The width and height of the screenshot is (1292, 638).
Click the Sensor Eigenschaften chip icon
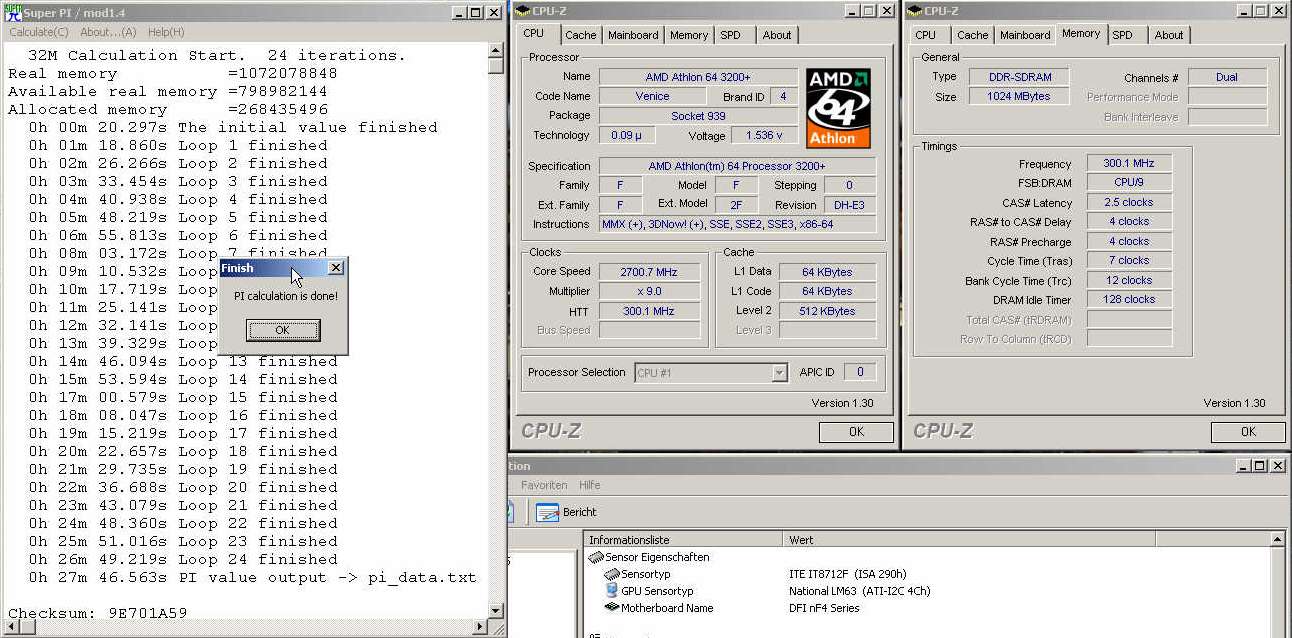(596, 557)
